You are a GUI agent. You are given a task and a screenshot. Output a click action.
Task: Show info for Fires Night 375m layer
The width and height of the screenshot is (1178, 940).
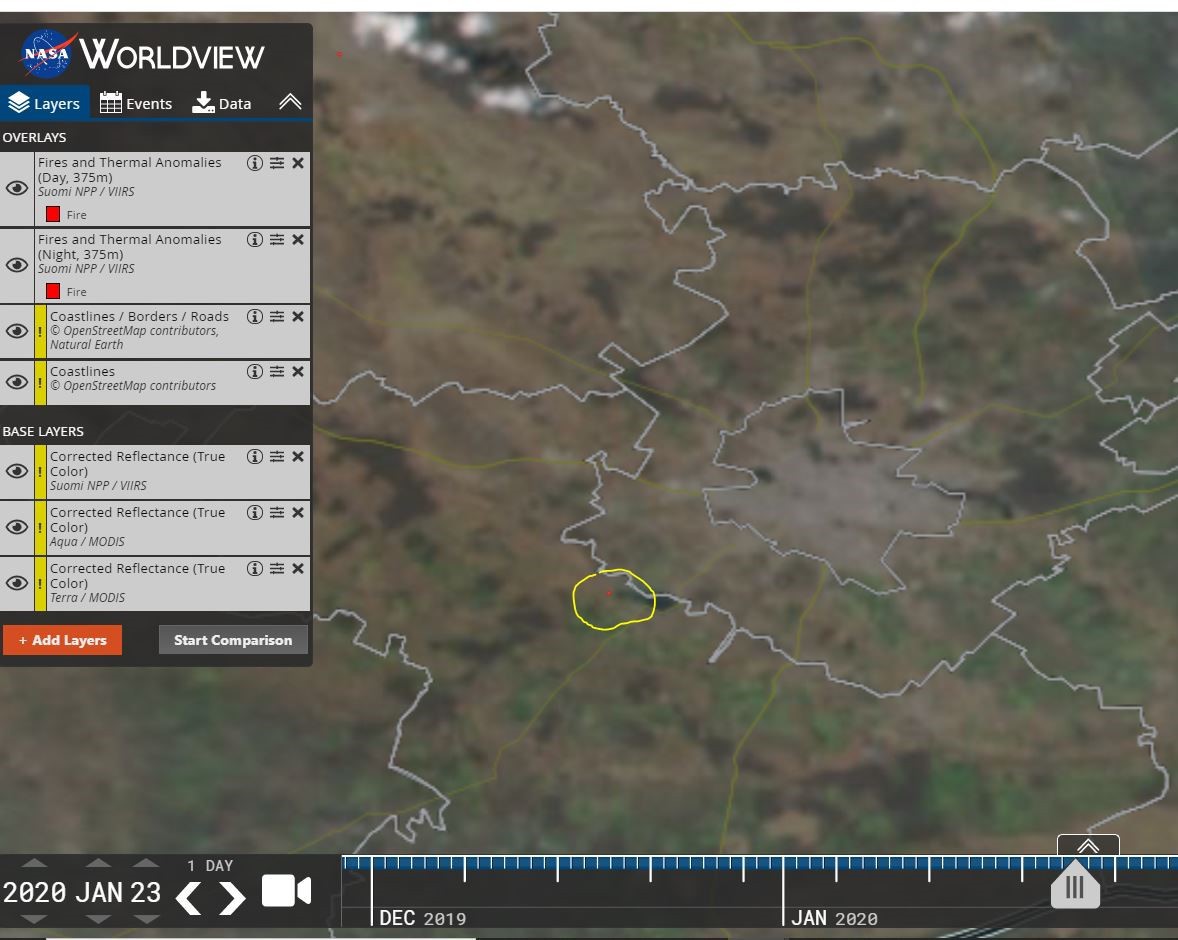(x=255, y=240)
